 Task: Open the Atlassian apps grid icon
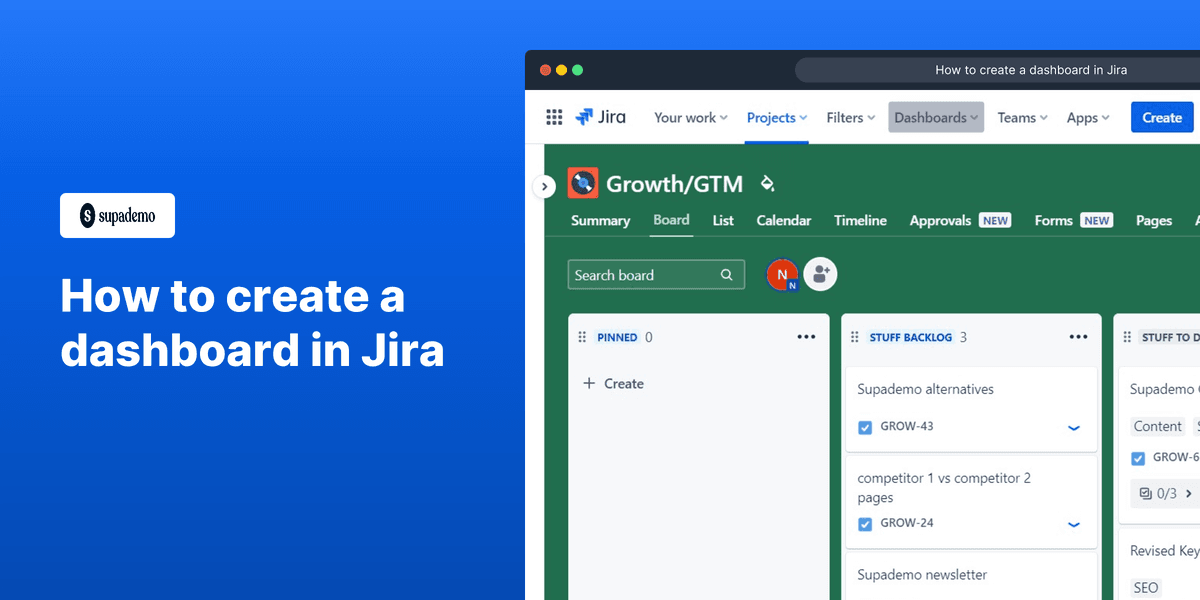pos(554,117)
